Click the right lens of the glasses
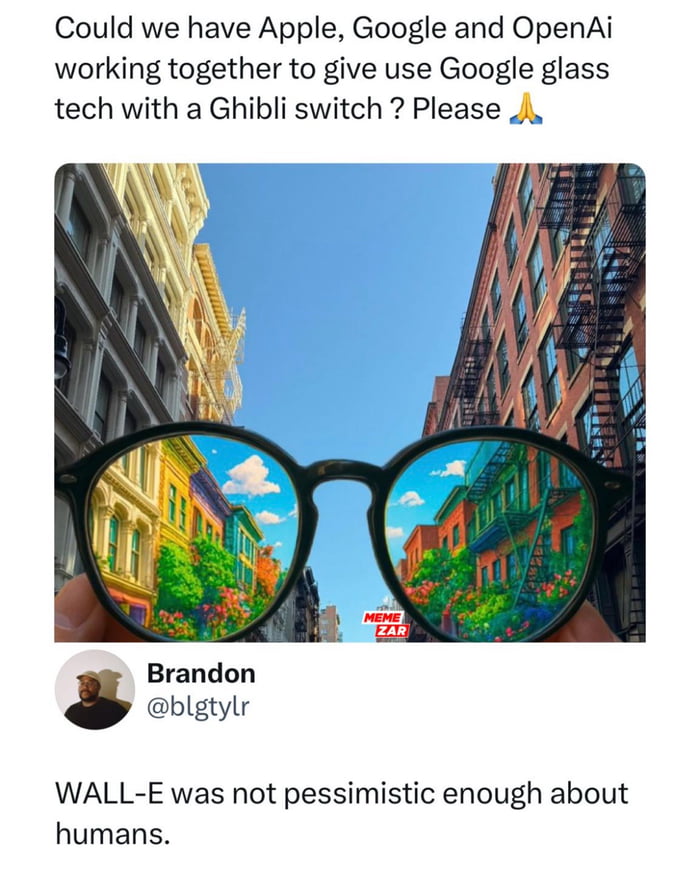 492,538
